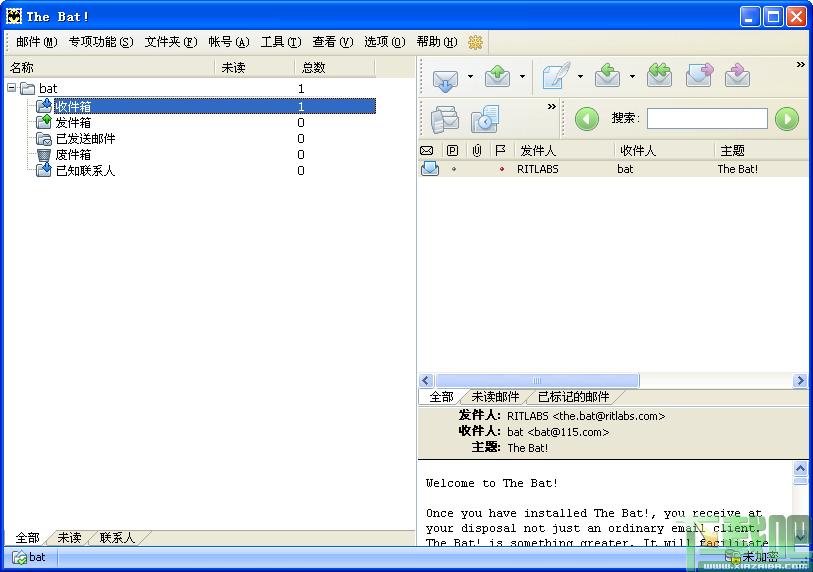Switch to the 未读邮件 tab
813x572 pixels.
495,397
